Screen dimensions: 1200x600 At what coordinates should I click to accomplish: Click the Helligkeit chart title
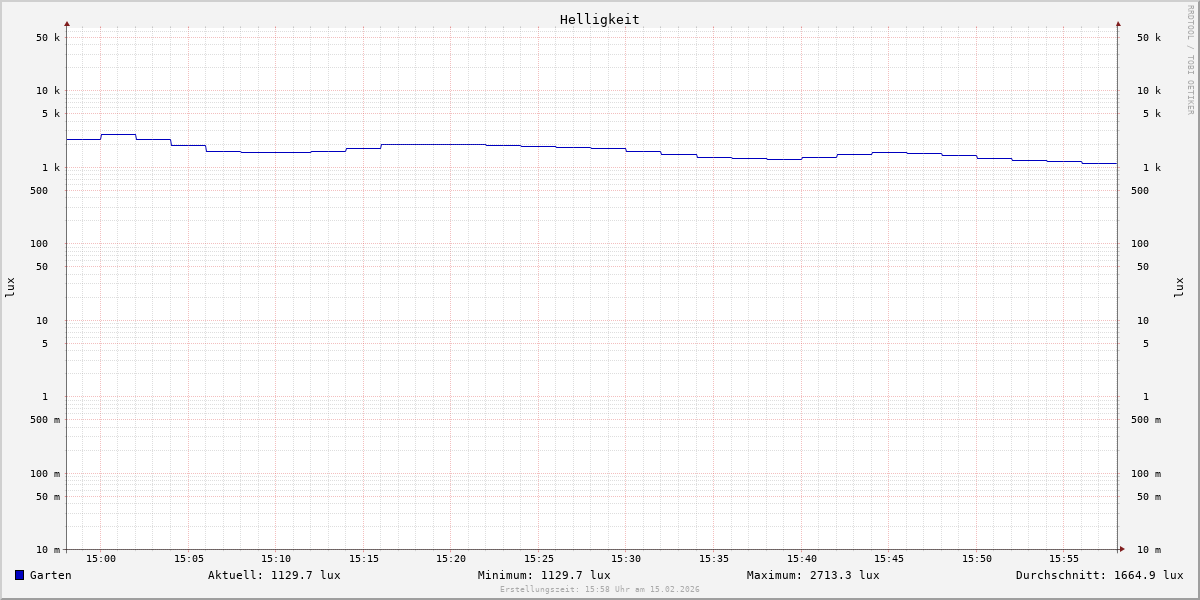pyautogui.click(x=599, y=19)
